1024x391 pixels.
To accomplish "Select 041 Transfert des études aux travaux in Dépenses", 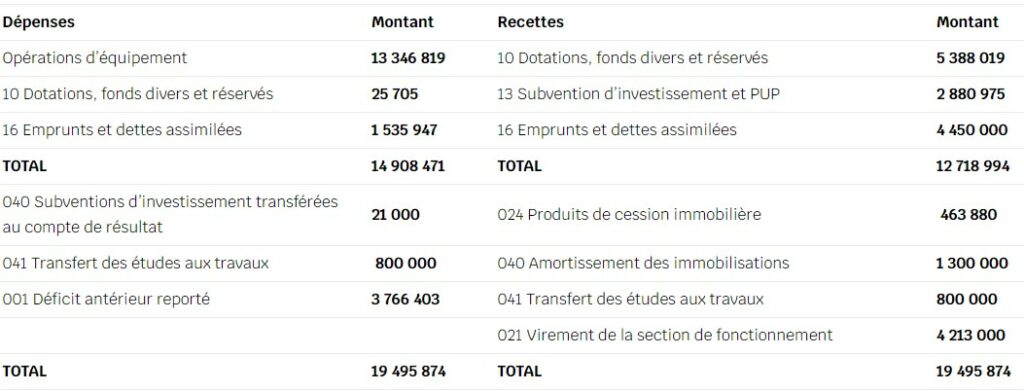I will point(136,264).
